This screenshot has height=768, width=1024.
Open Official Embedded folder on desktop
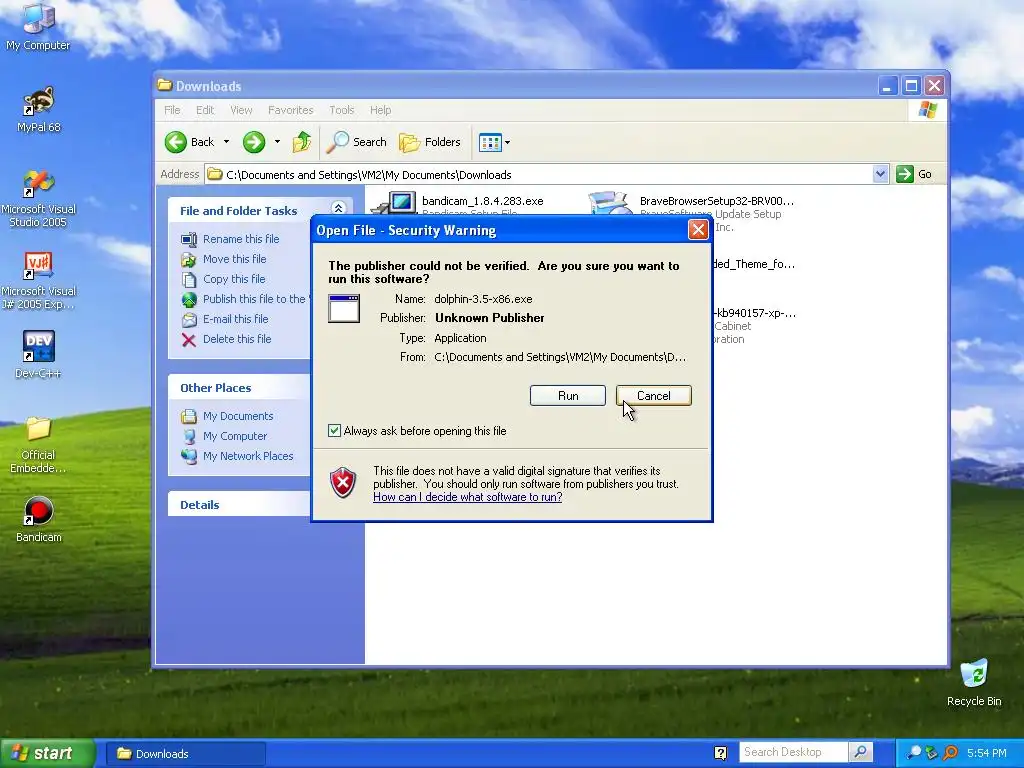coord(38,445)
